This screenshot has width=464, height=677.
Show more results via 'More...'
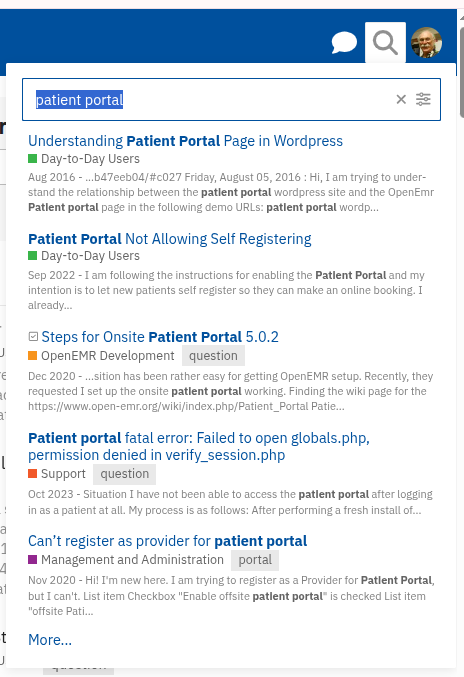tap(50, 640)
